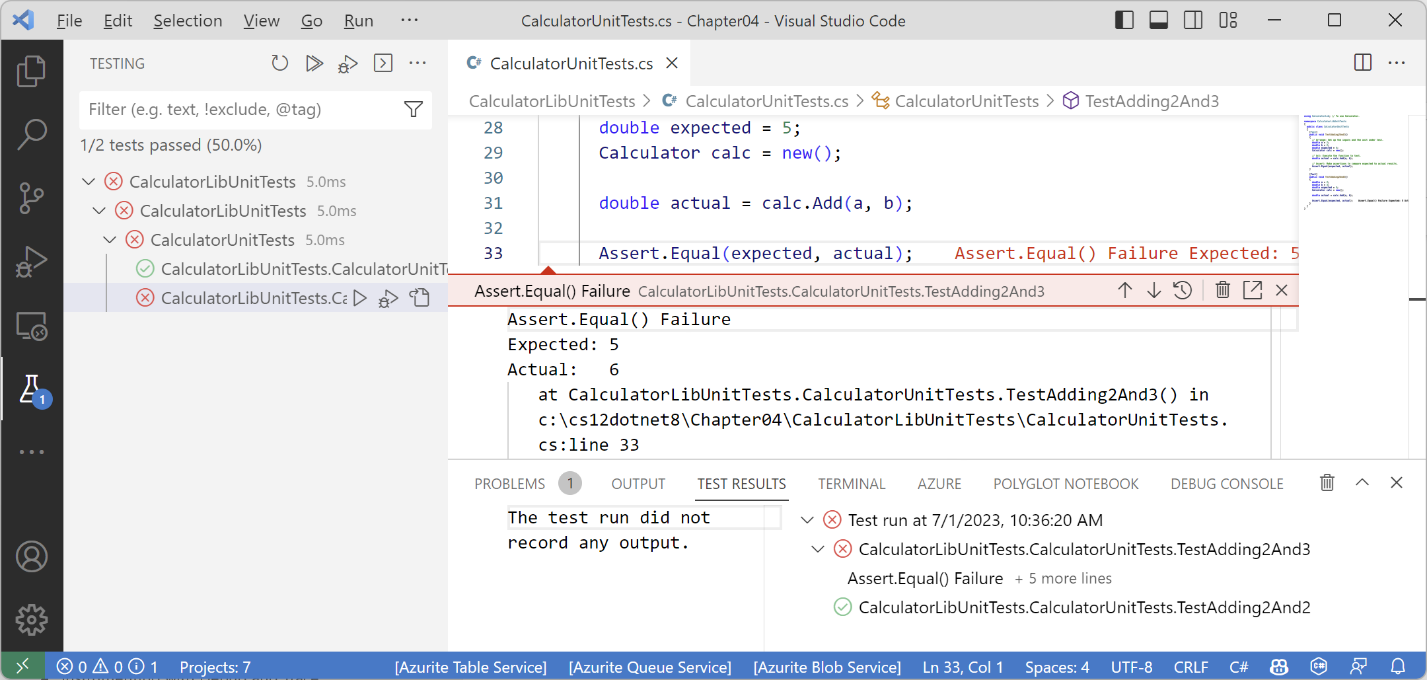The image size is (1427, 680).
Task: Open the Explorer view in activity bar
Action: (x=32, y=71)
